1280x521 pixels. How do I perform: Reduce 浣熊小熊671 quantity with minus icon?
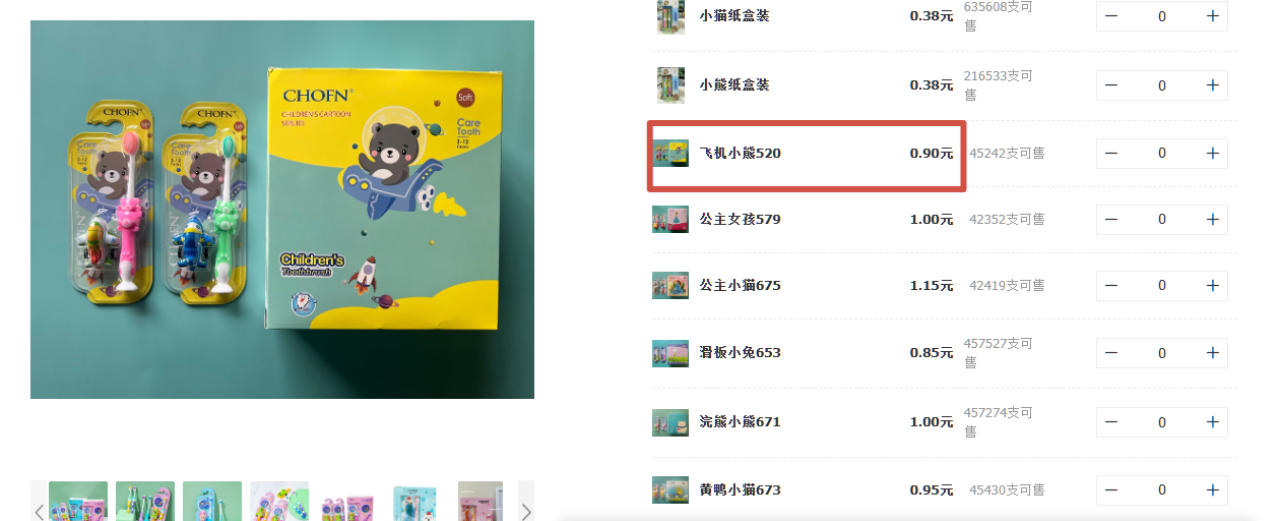coord(1111,422)
